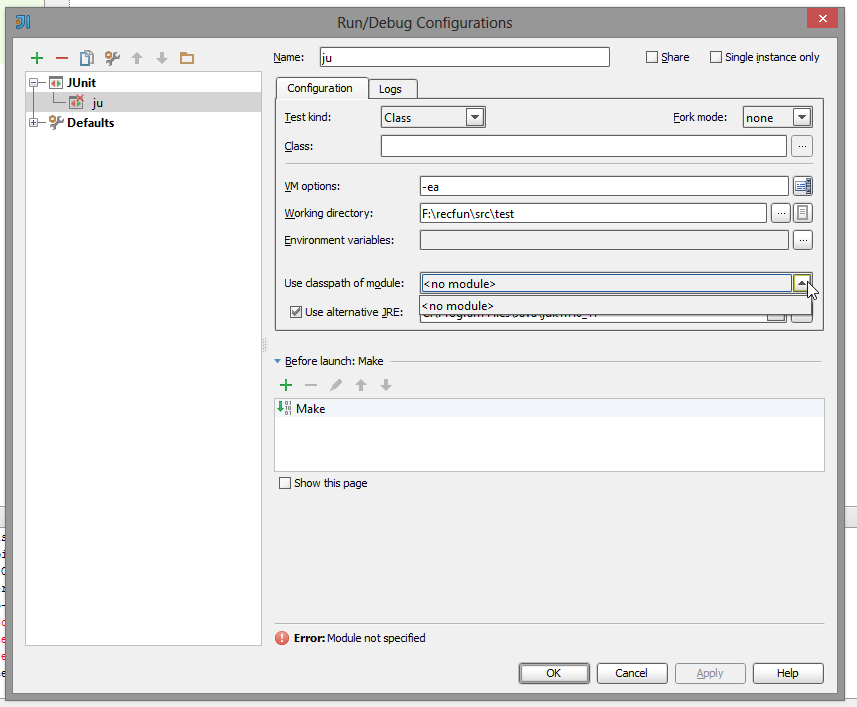Image resolution: width=857 pixels, height=707 pixels.
Task: Click the Apply button
Action: point(710,673)
